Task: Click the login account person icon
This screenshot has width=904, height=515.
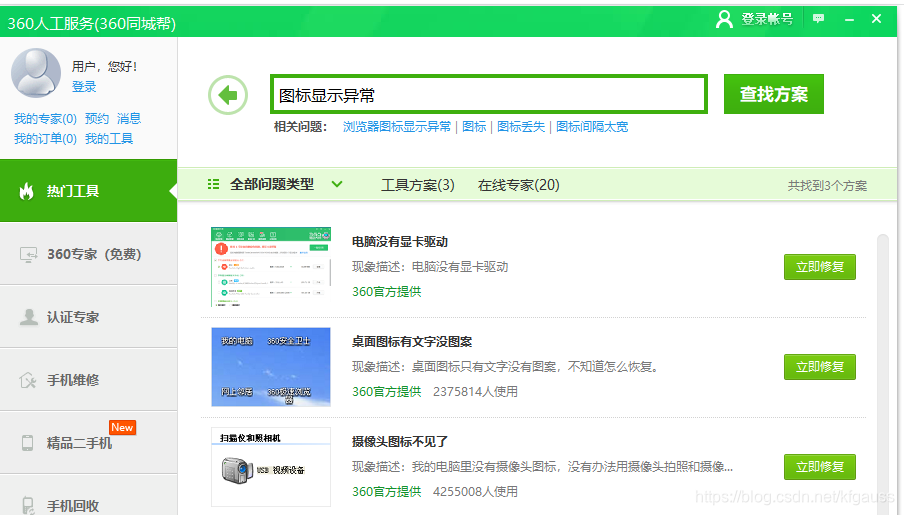Action: click(x=724, y=19)
